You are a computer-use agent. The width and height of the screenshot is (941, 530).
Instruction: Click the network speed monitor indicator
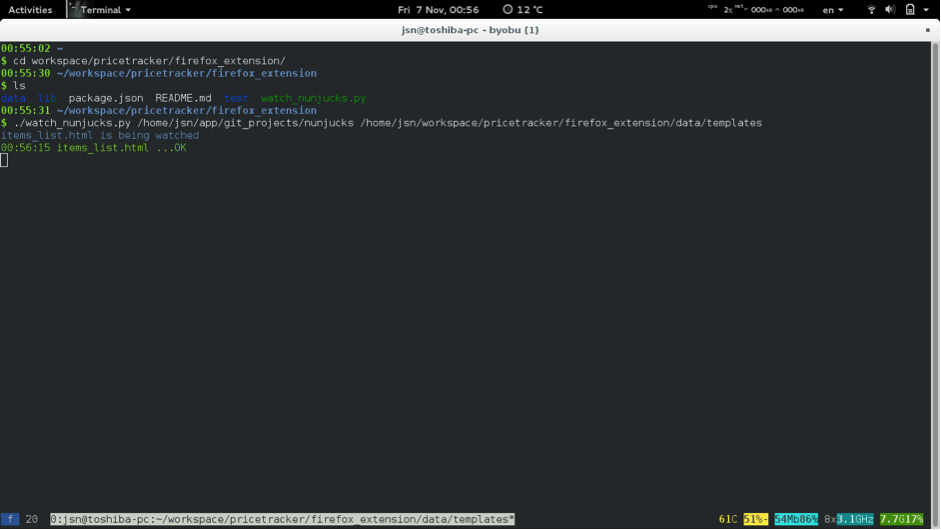(x=769, y=9)
